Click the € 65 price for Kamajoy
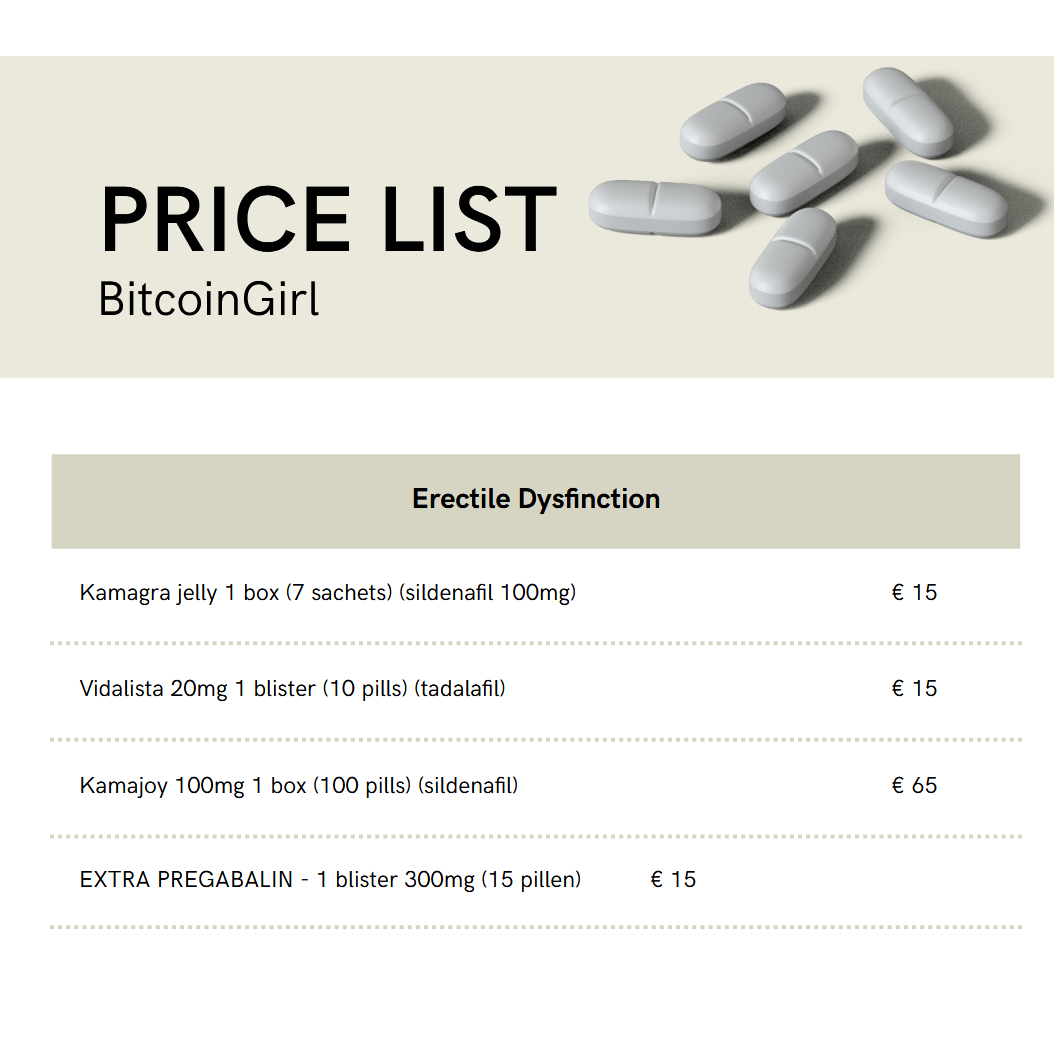Viewport: 1054px width, 1047px height. point(914,786)
